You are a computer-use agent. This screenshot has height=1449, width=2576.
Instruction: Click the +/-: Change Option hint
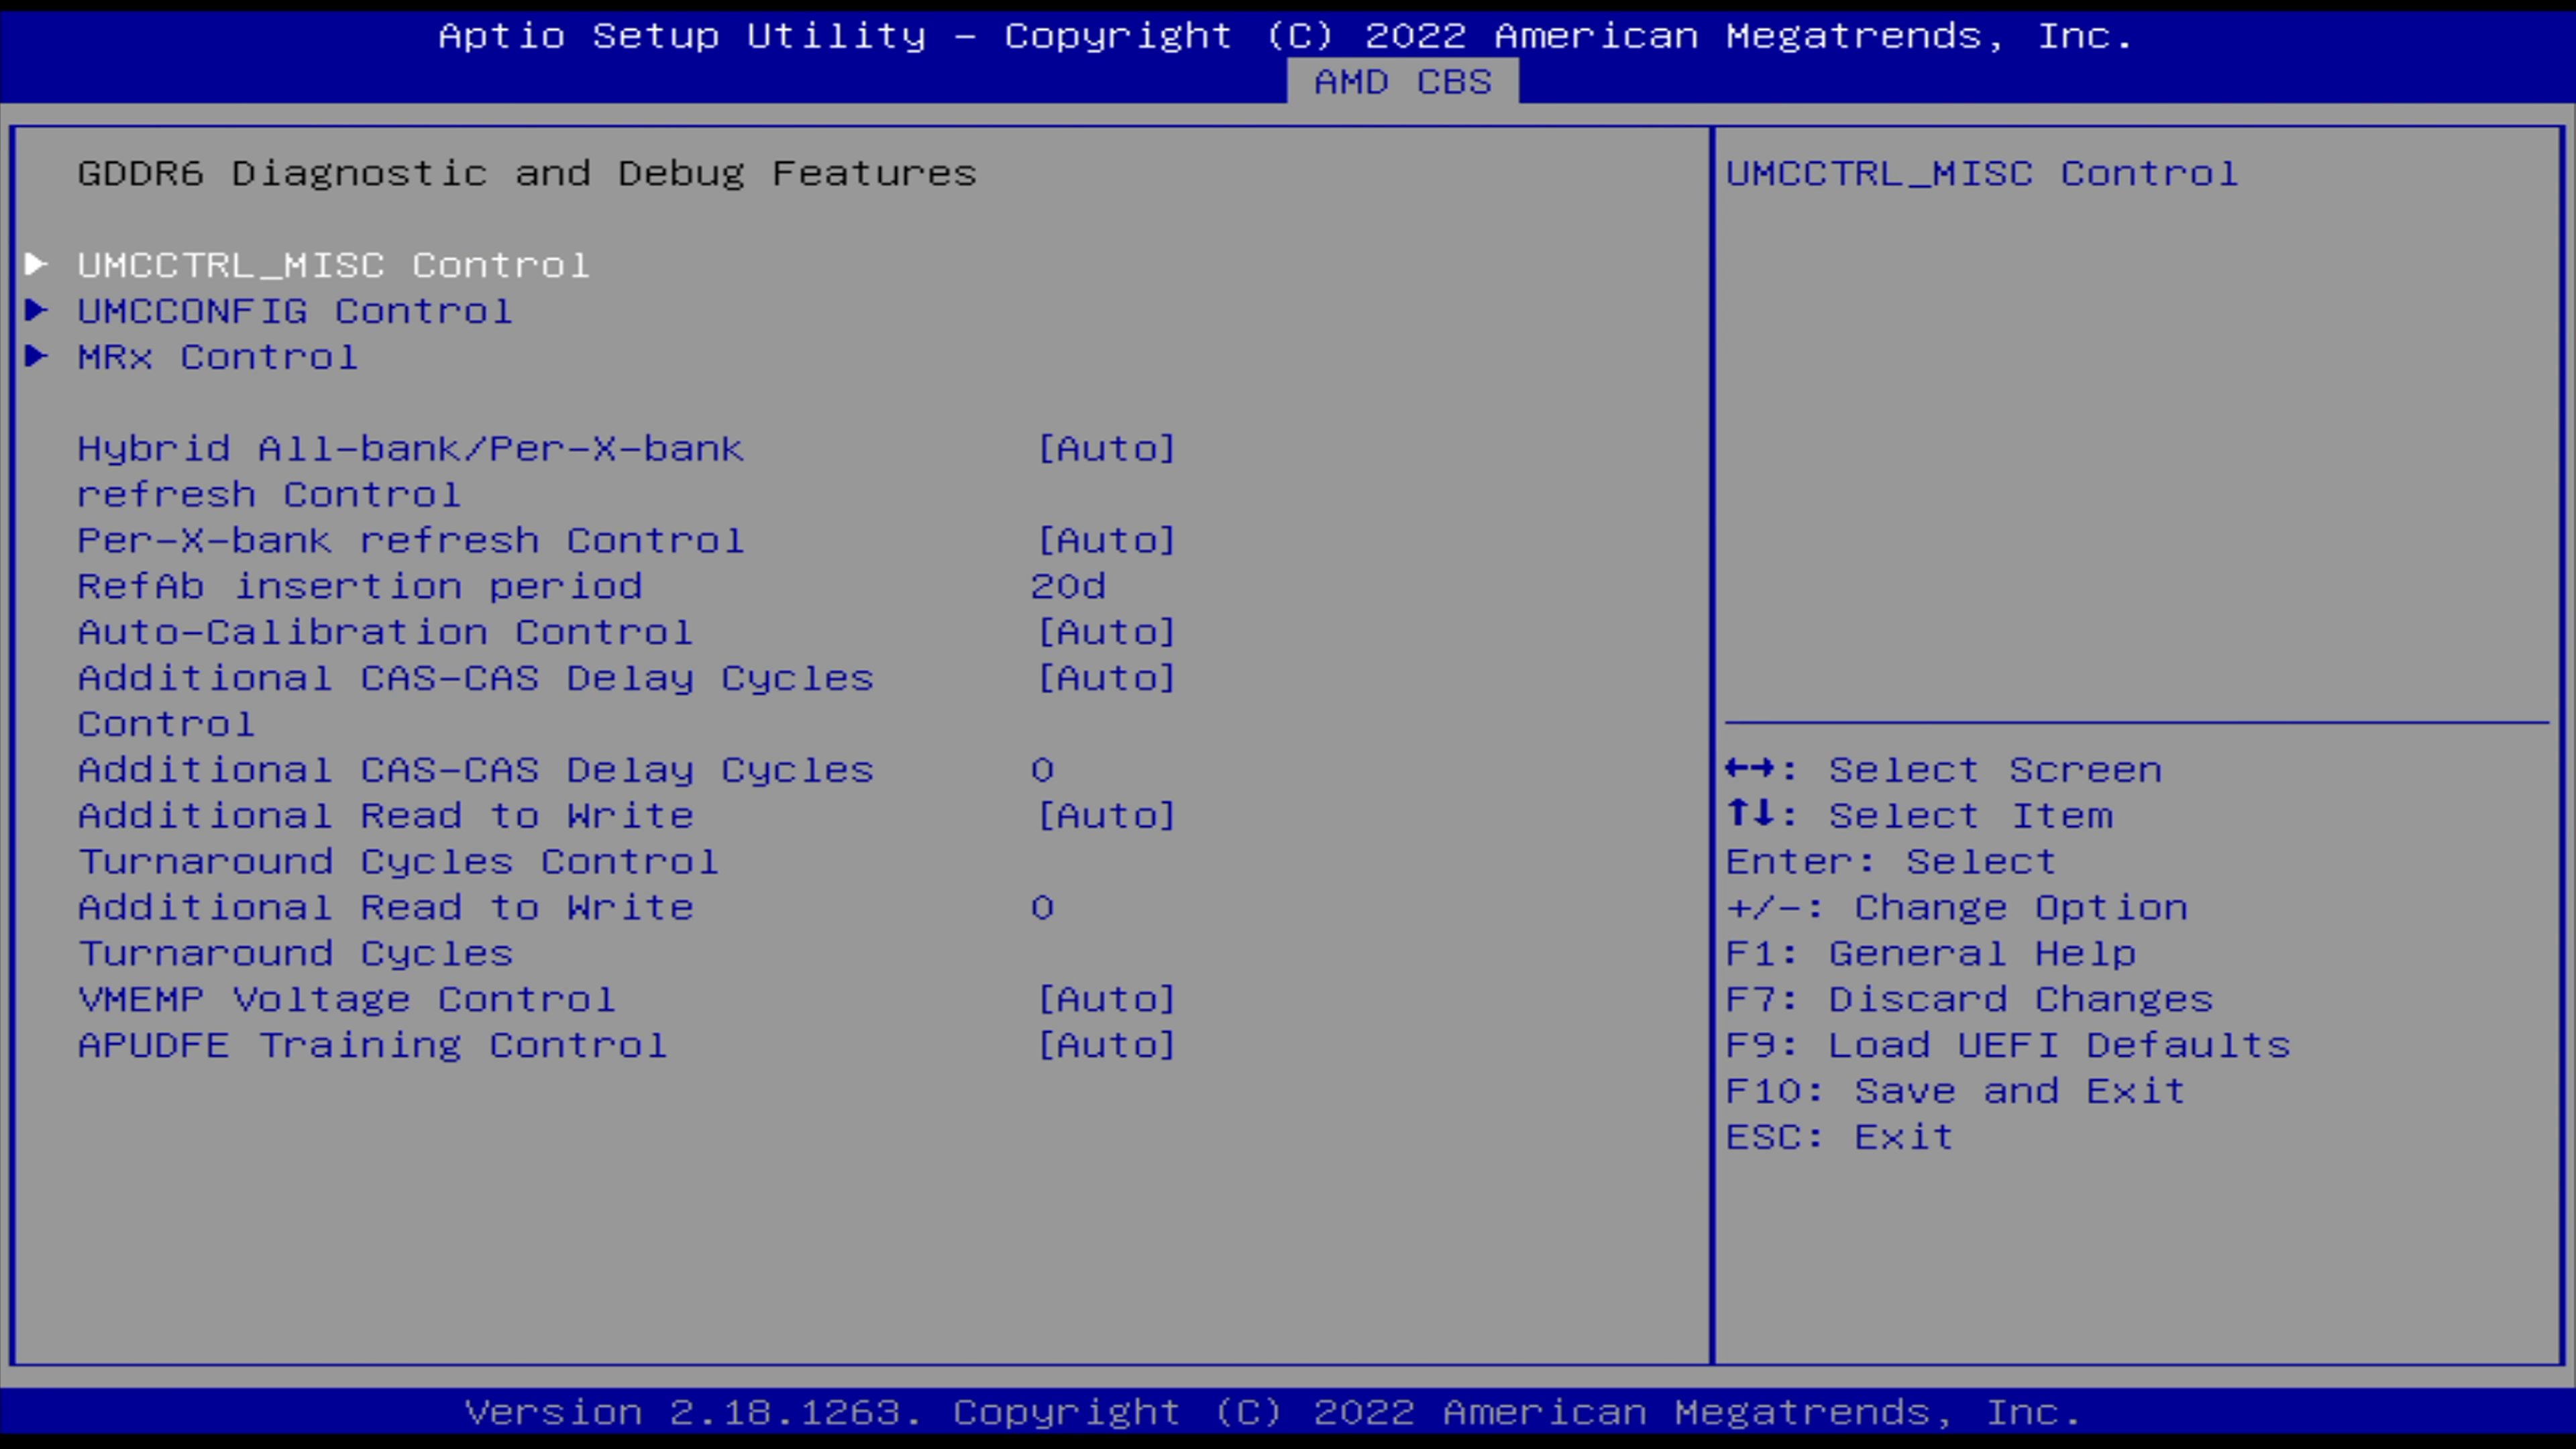pos(1957,908)
